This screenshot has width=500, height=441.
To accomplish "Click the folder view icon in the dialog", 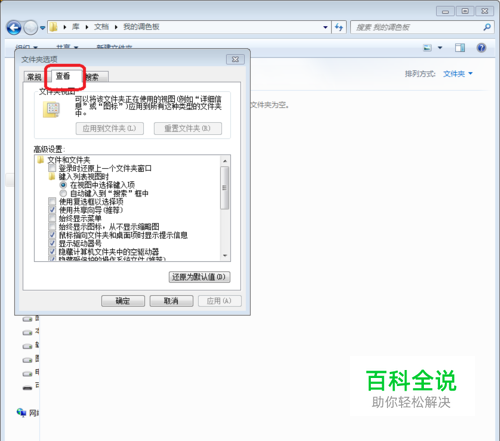I will tap(52, 109).
